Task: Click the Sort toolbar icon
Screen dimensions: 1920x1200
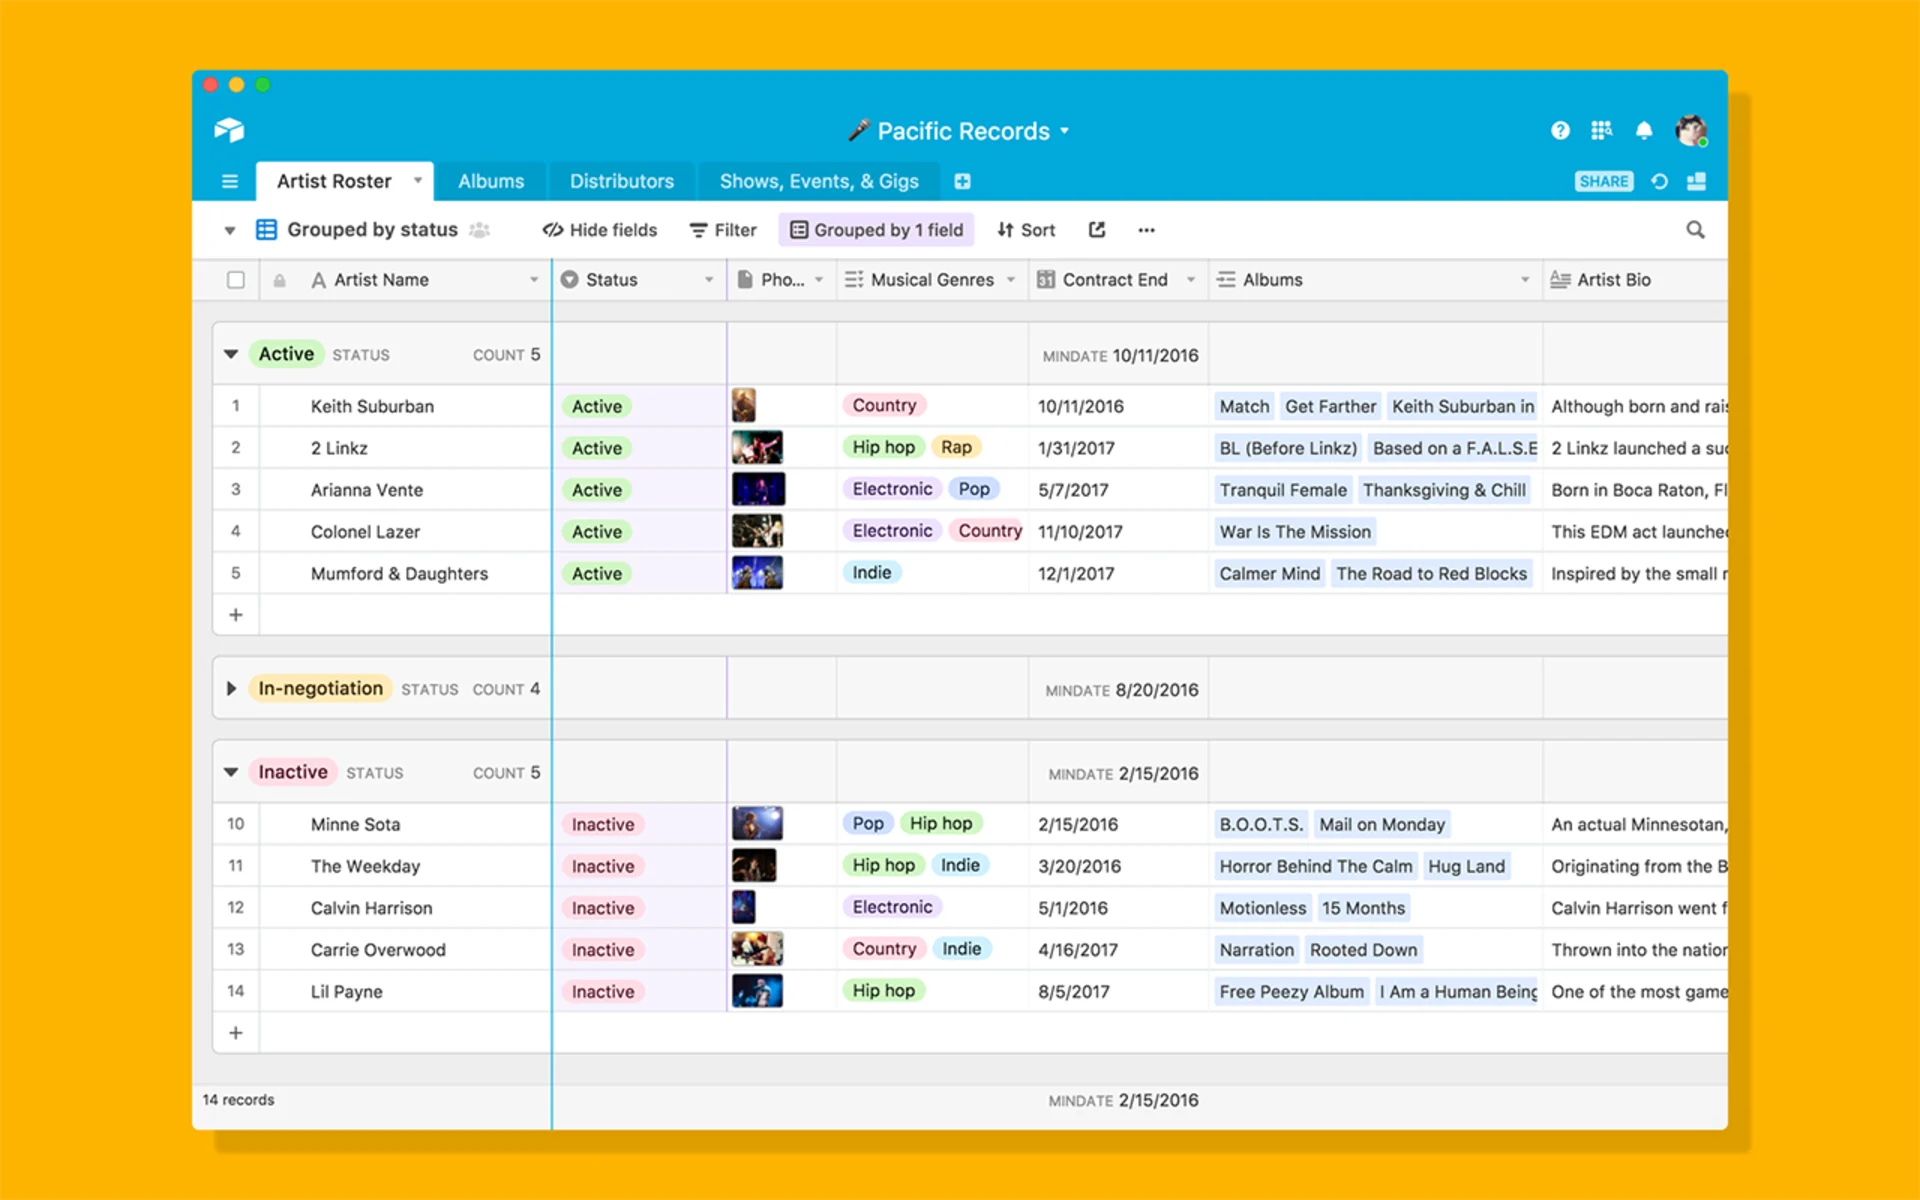Action: coord(1026,229)
